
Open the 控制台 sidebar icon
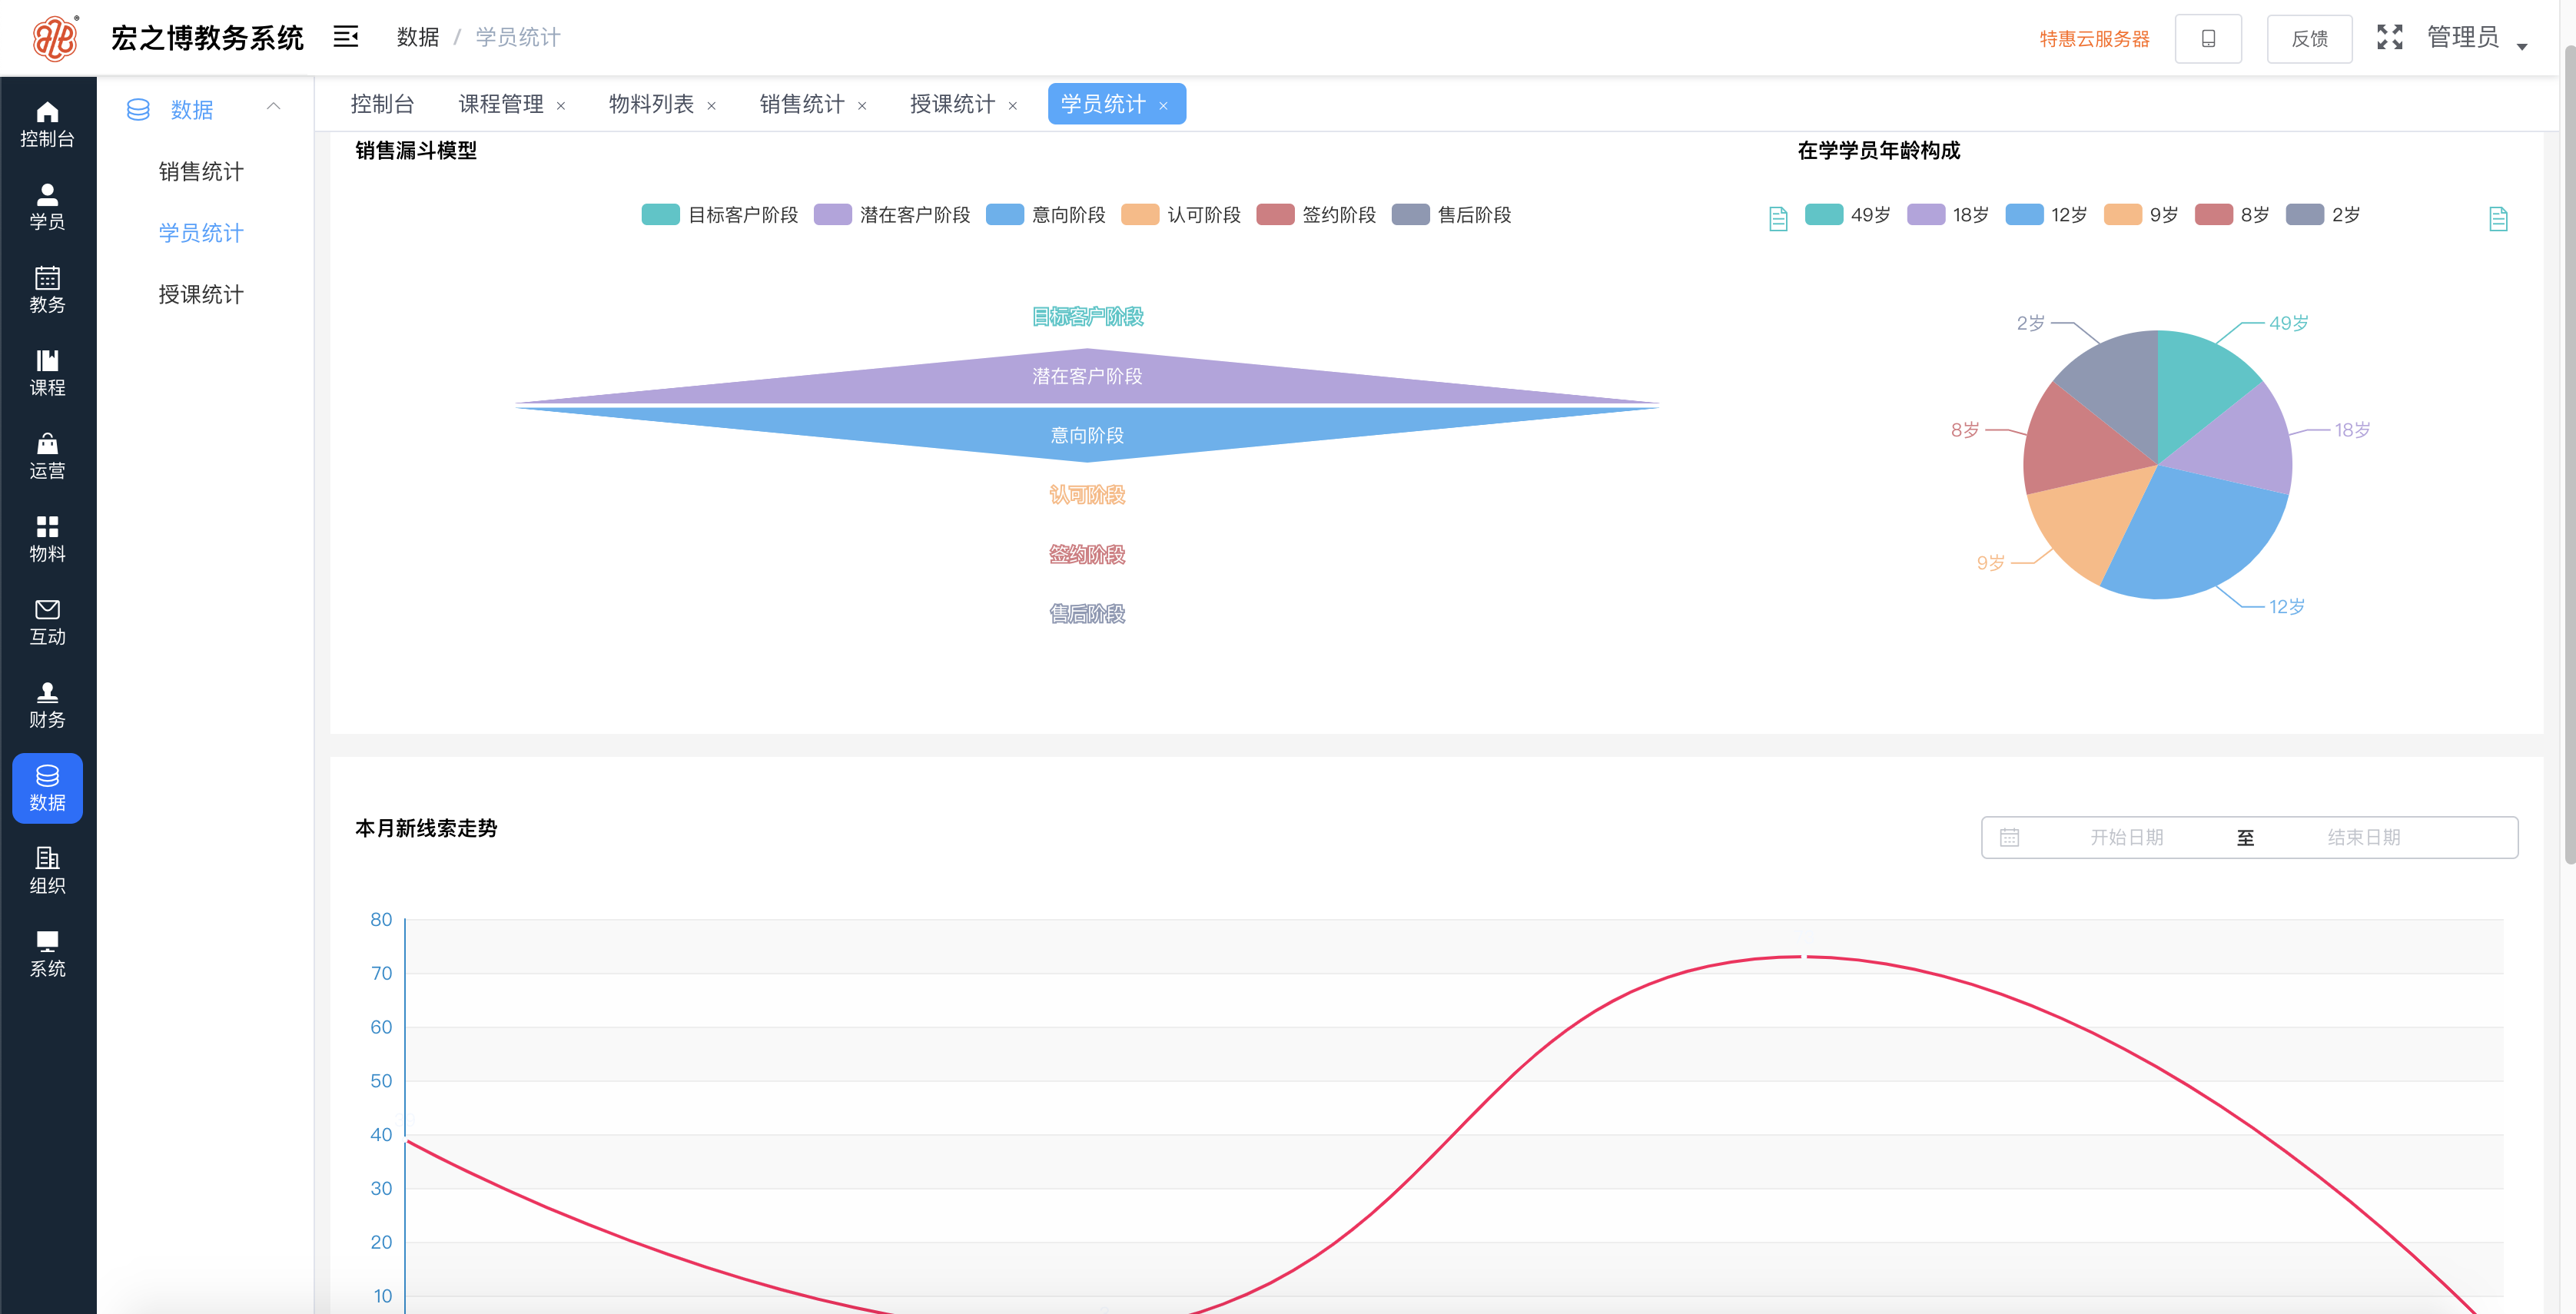[x=47, y=124]
